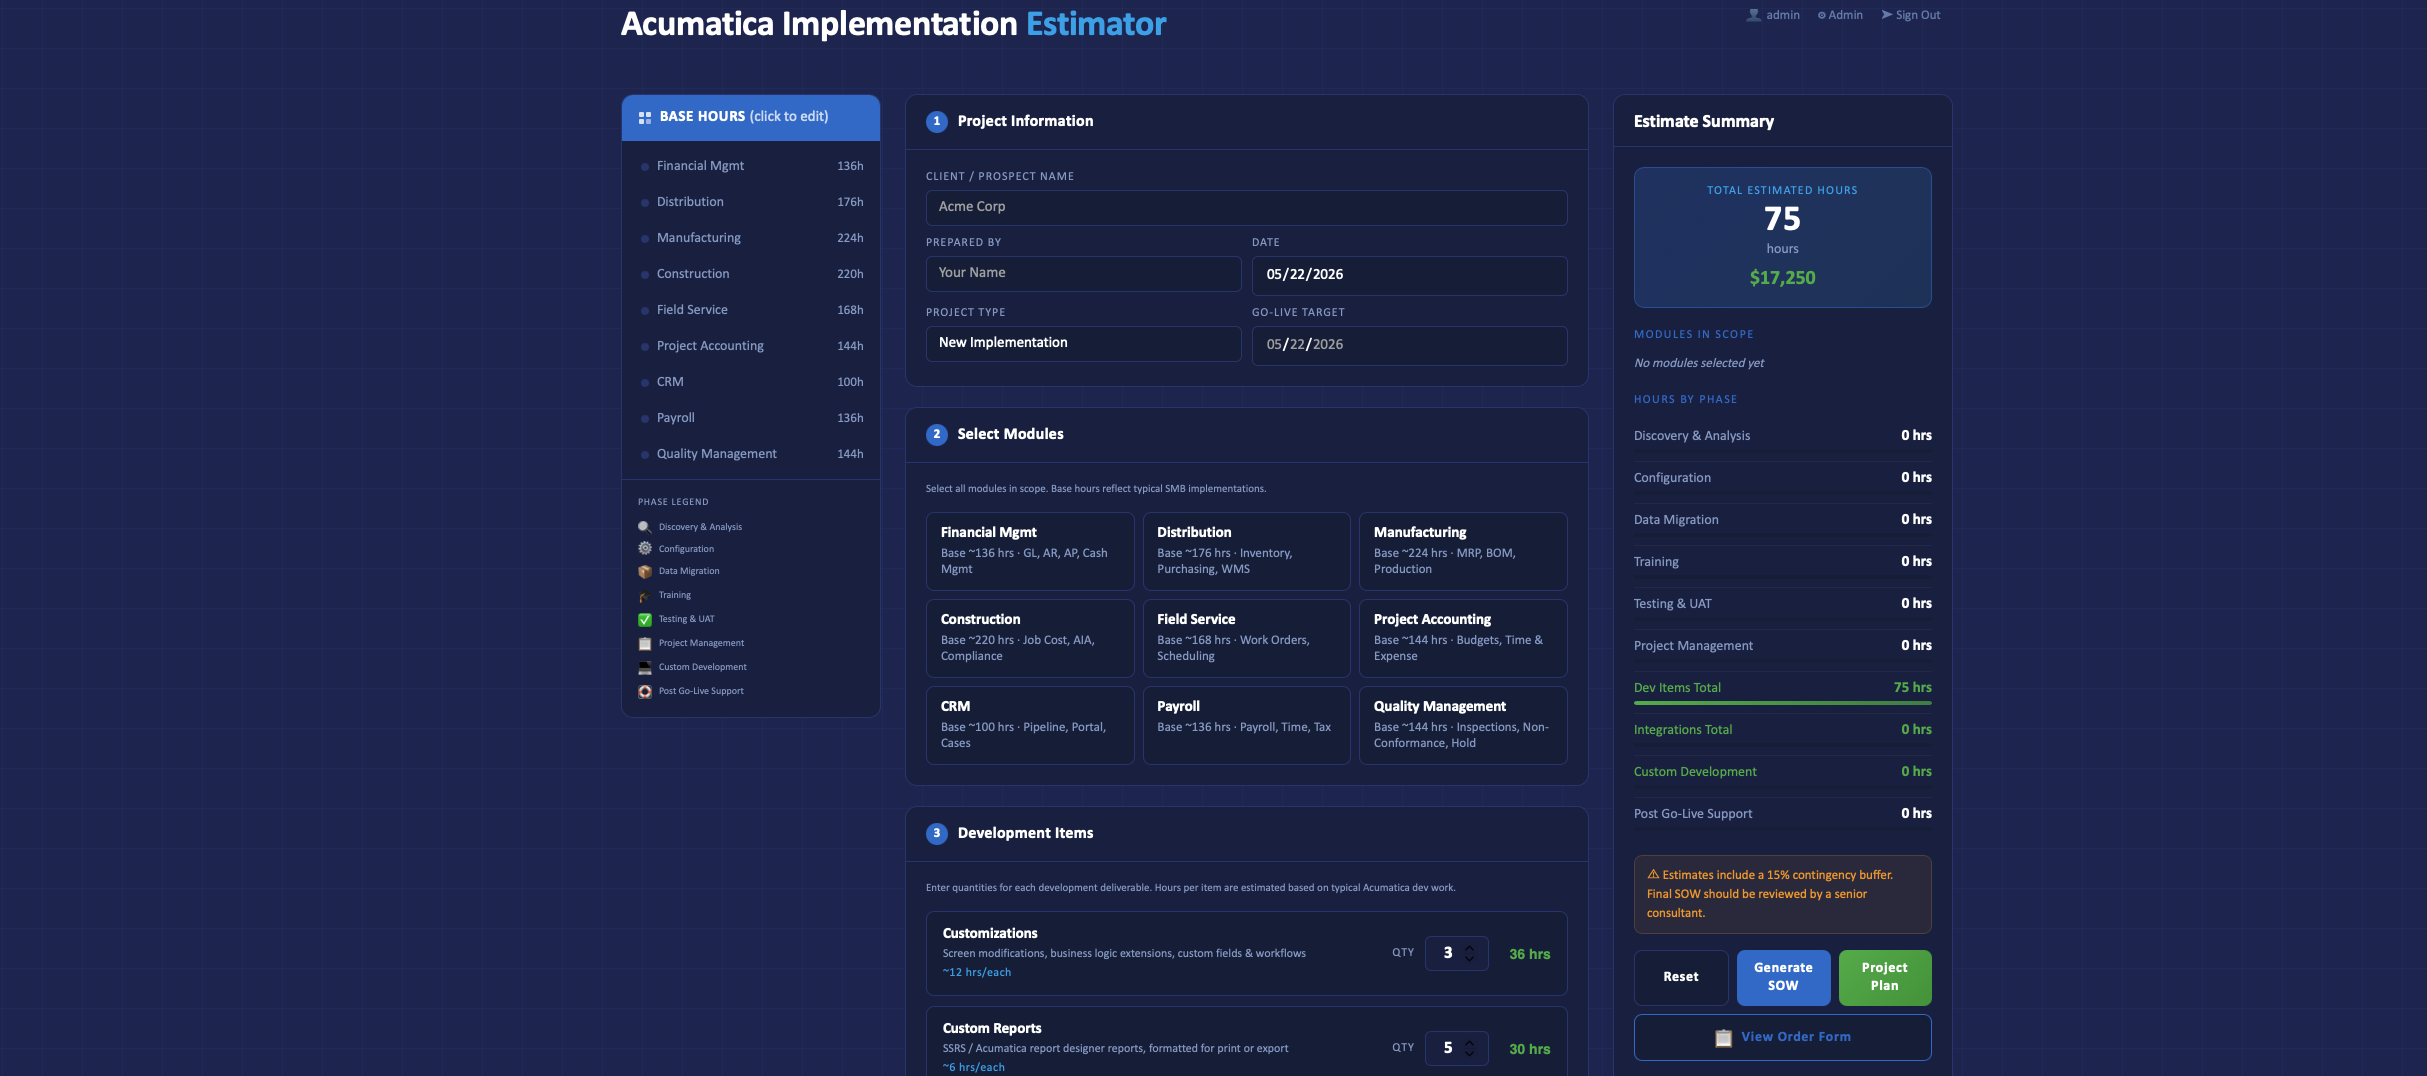Click the Post Go-Live Support lifebuoy icon
Screen dimensions: 2427x1076
tap(645, 692)
